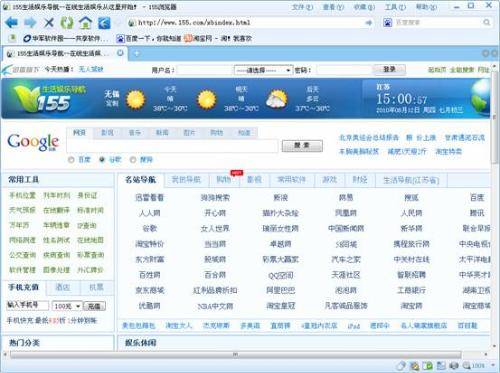Close the 155生活娱乐导航 tab
Image resolution: width=500 pixels, height=373 pixels.
120,53
